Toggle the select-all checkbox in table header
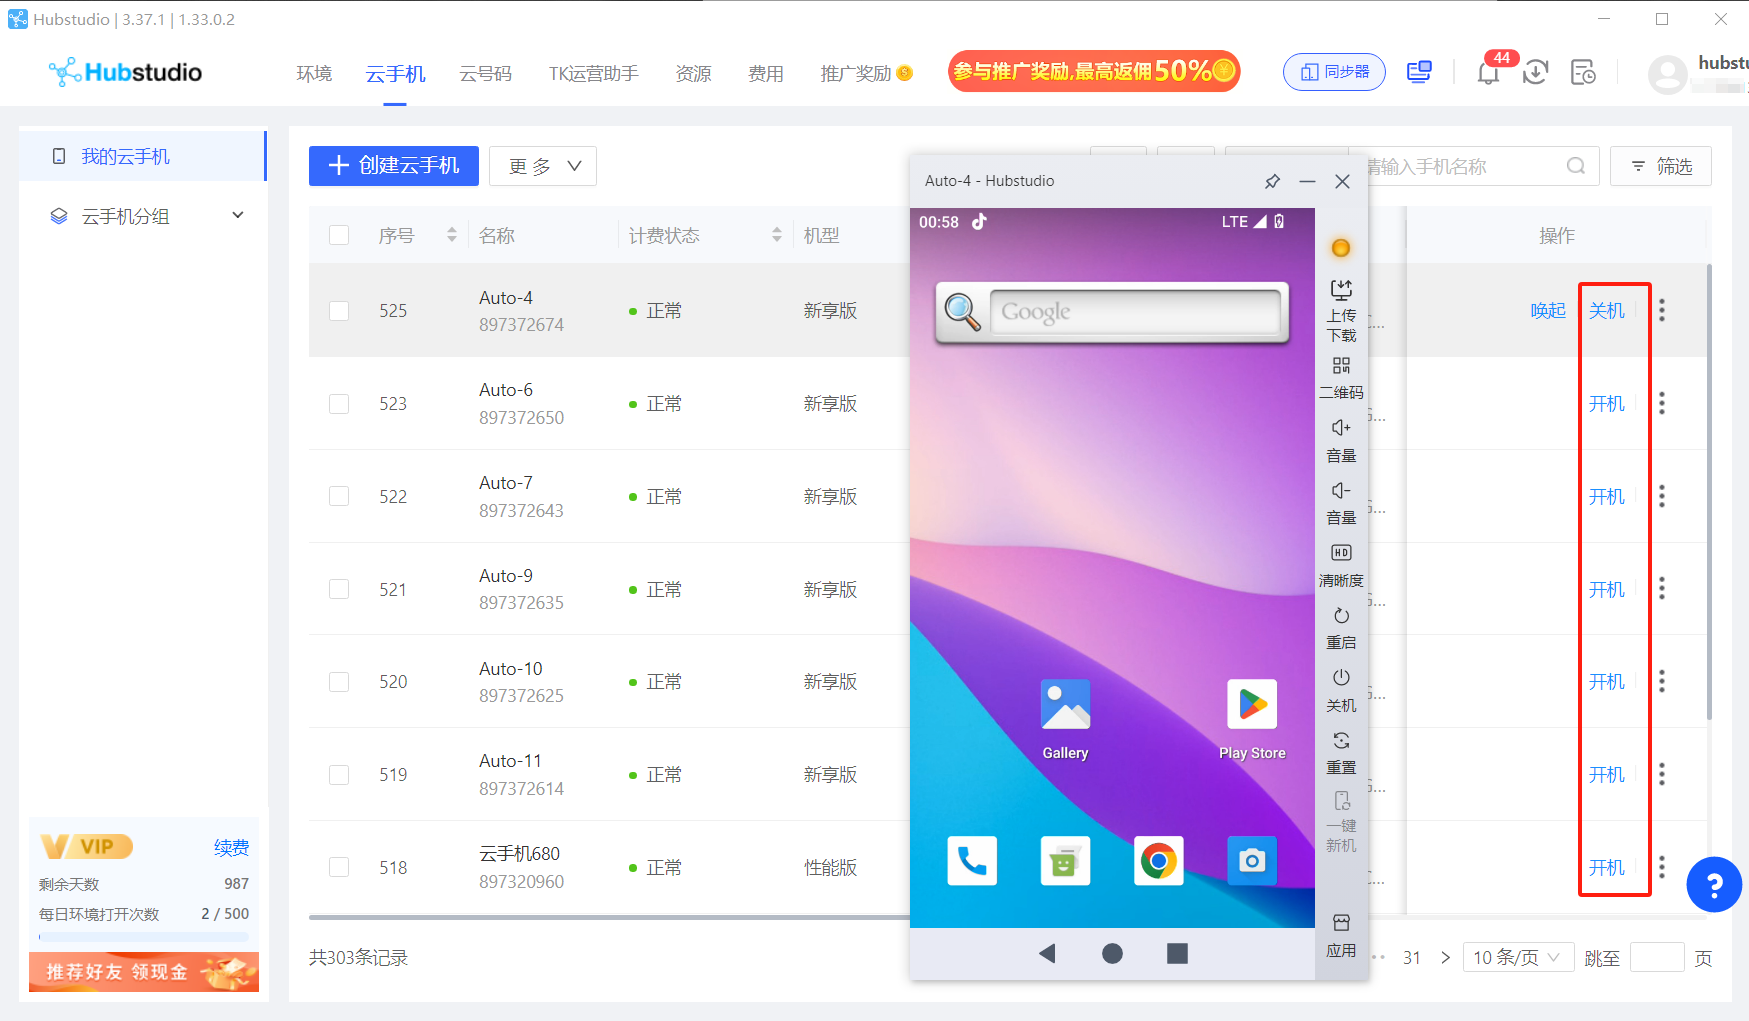This screenshot has height=1021, width=1749. (339, 235)
